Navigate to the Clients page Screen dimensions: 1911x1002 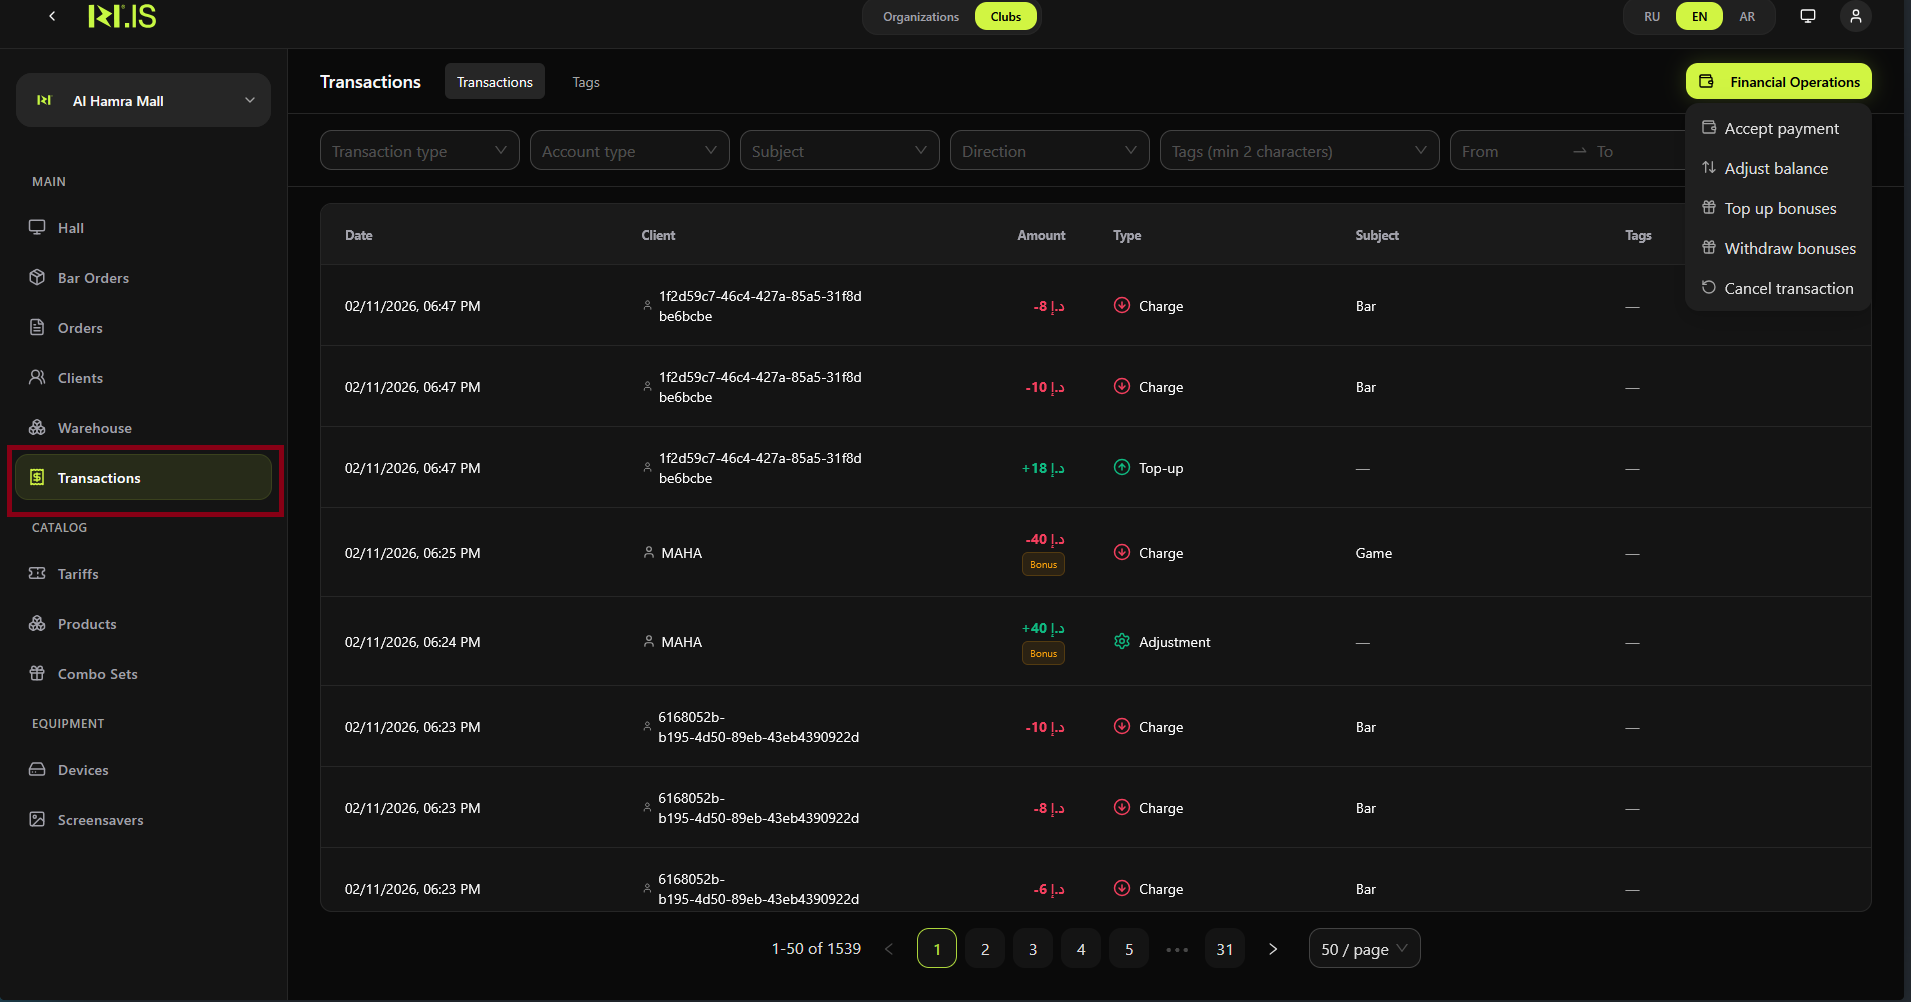80,377
